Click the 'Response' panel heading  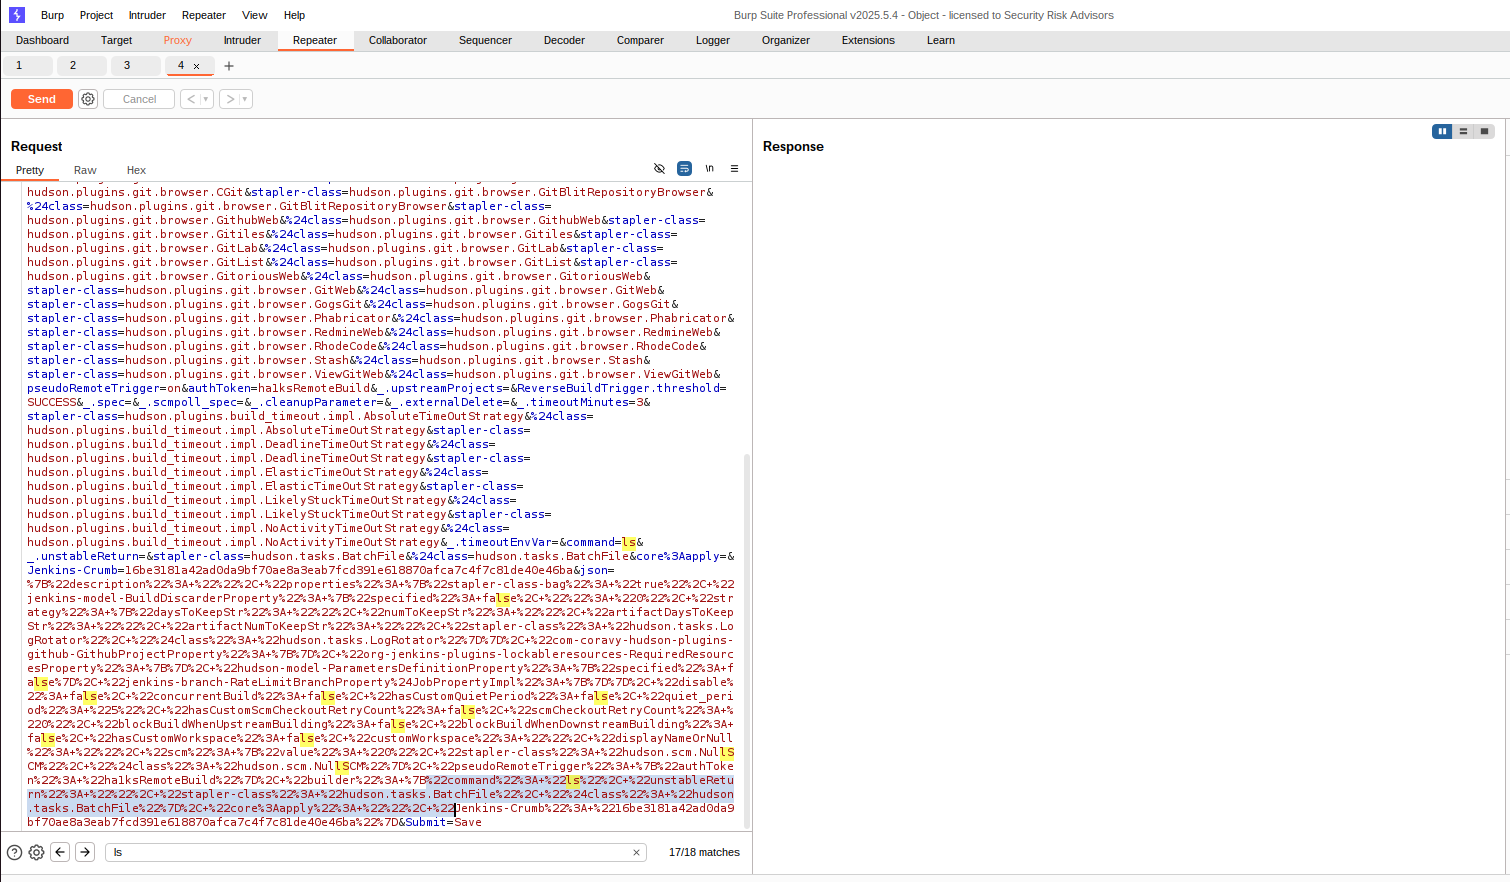[793, 146]
